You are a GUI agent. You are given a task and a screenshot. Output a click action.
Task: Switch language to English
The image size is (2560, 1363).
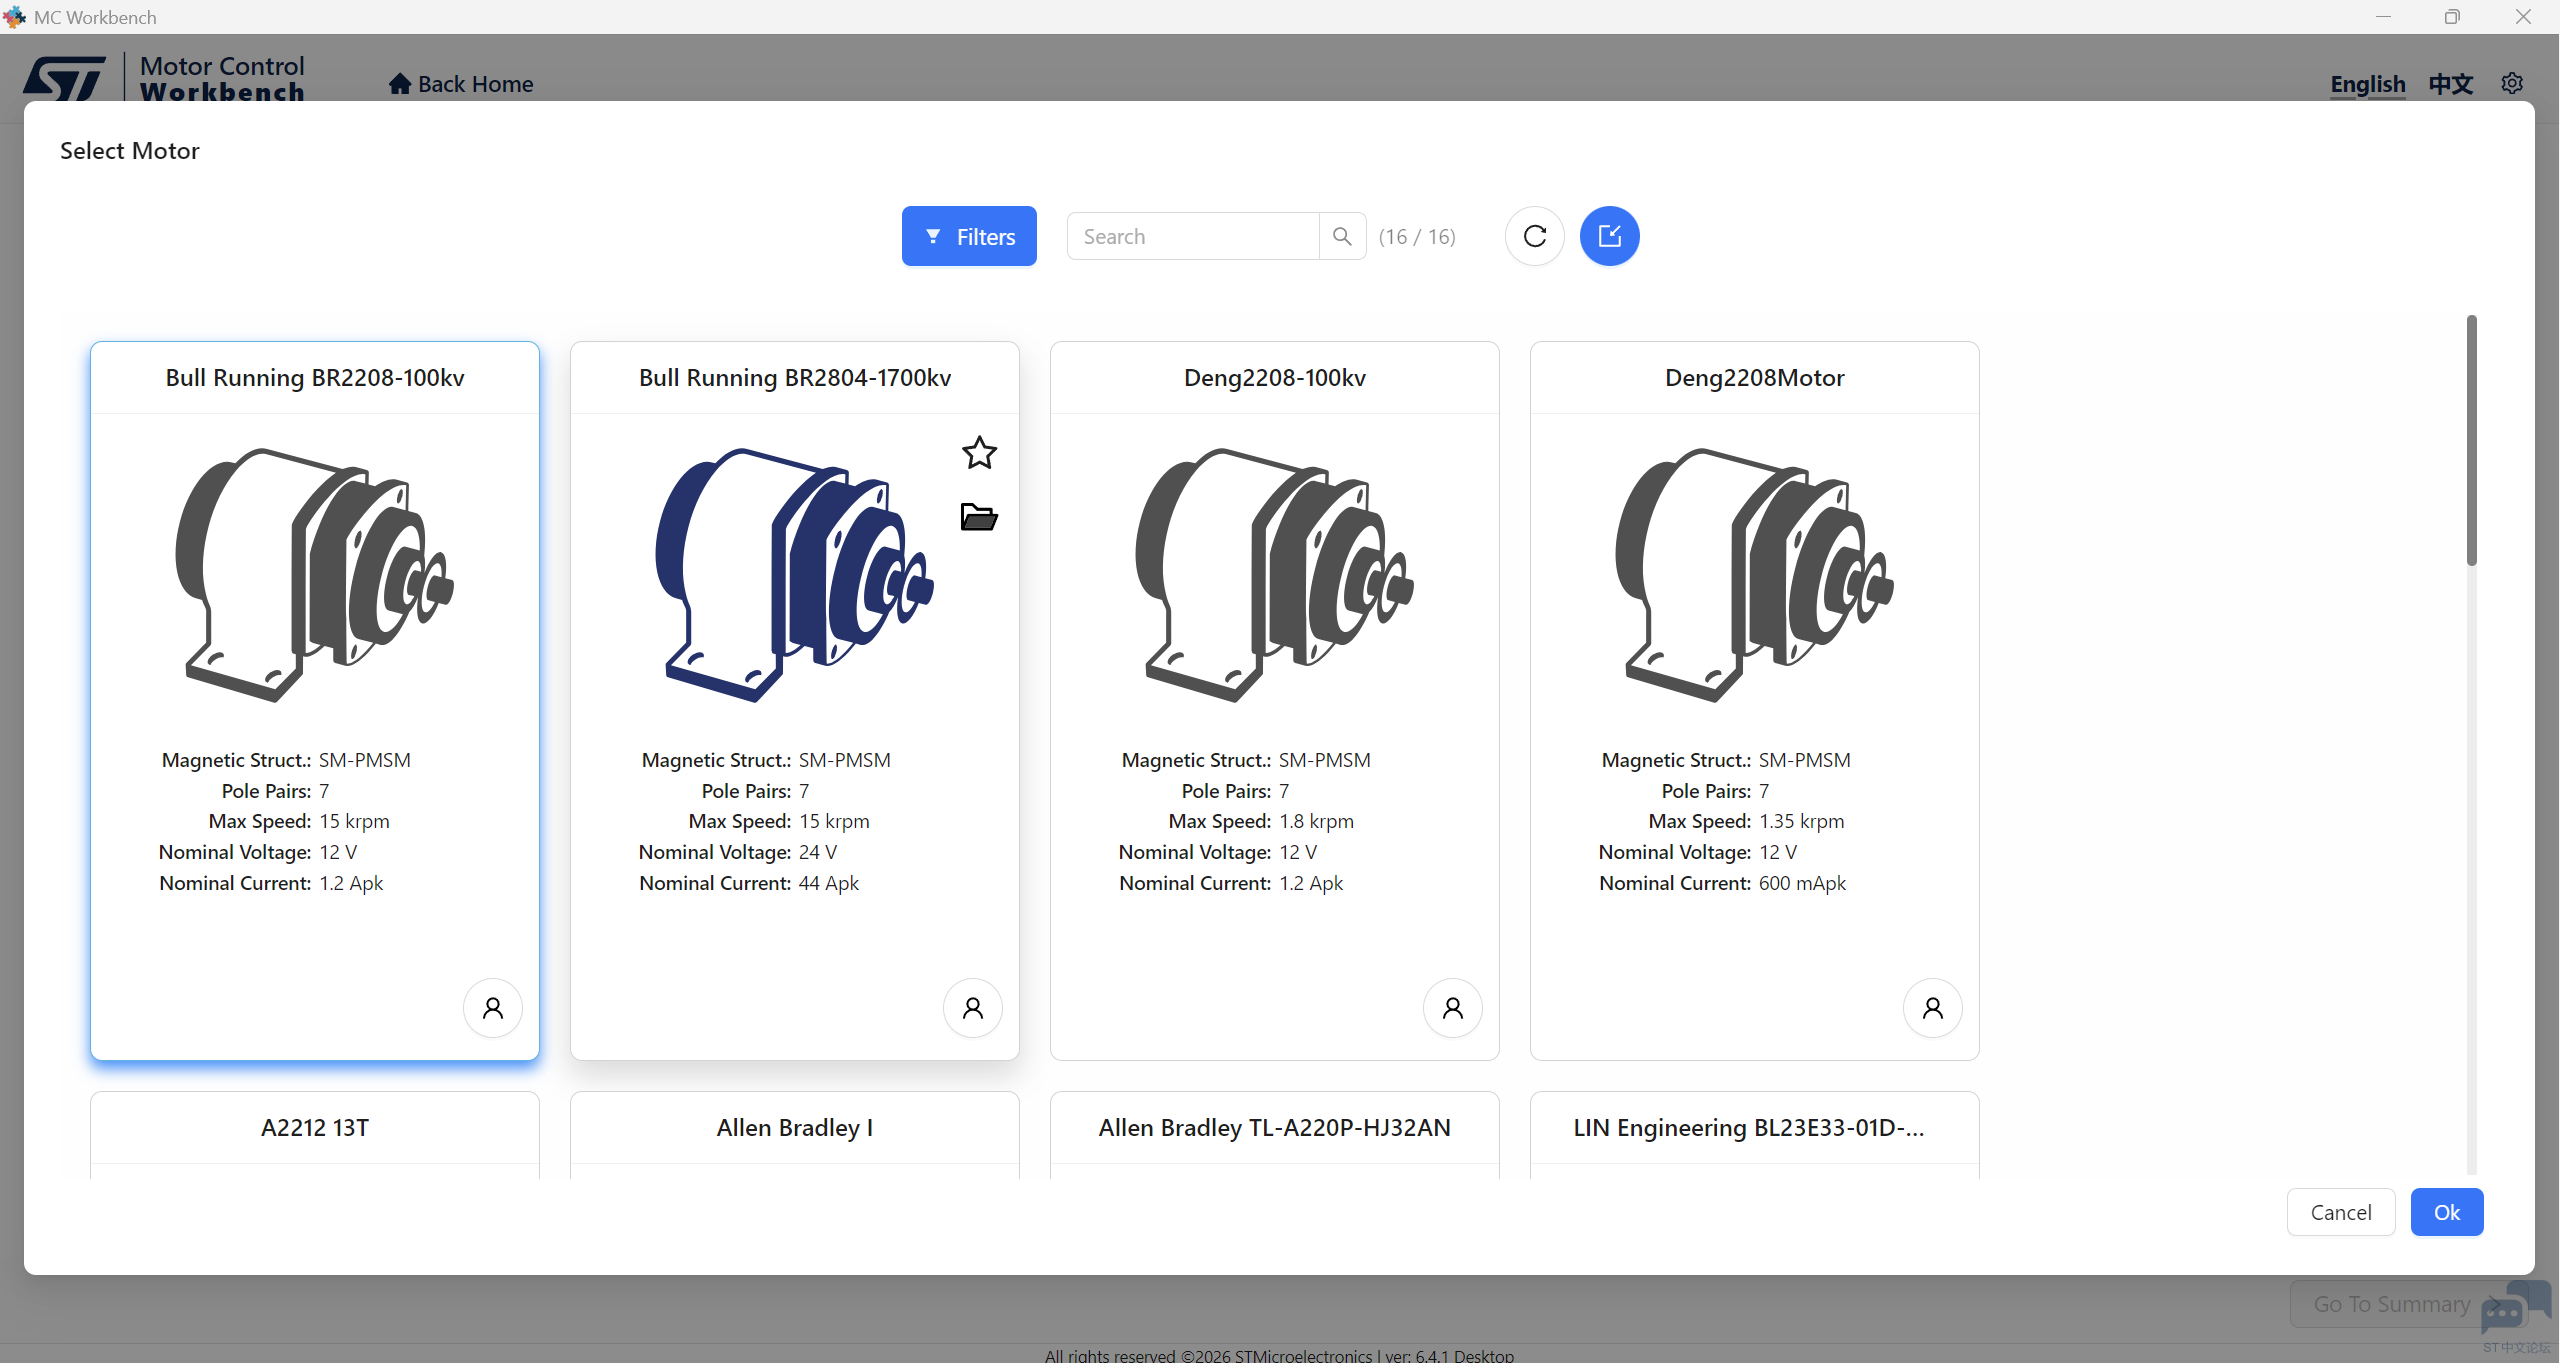pyautogui.click(x=2368, y=84)
